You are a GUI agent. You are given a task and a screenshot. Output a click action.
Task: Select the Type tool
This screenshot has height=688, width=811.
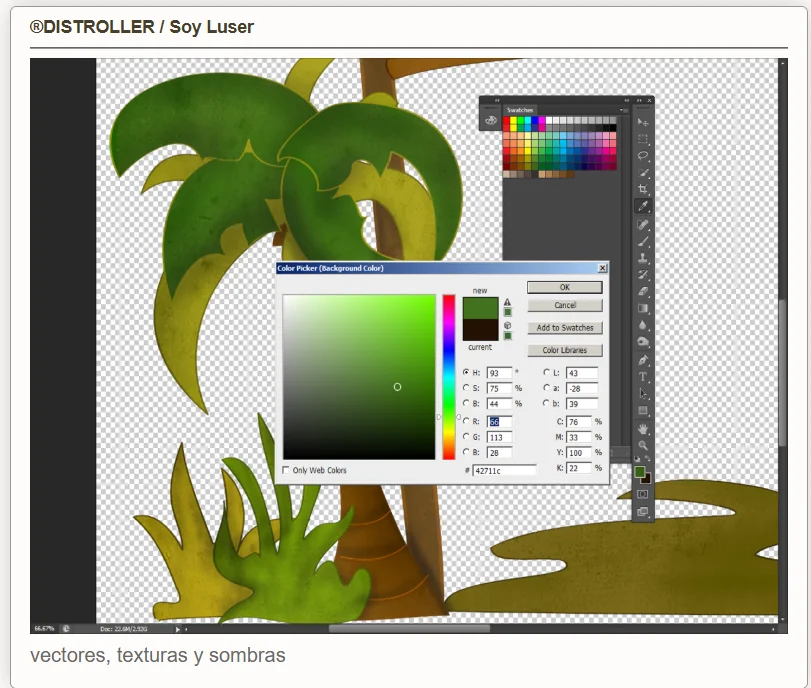(643, 377)
